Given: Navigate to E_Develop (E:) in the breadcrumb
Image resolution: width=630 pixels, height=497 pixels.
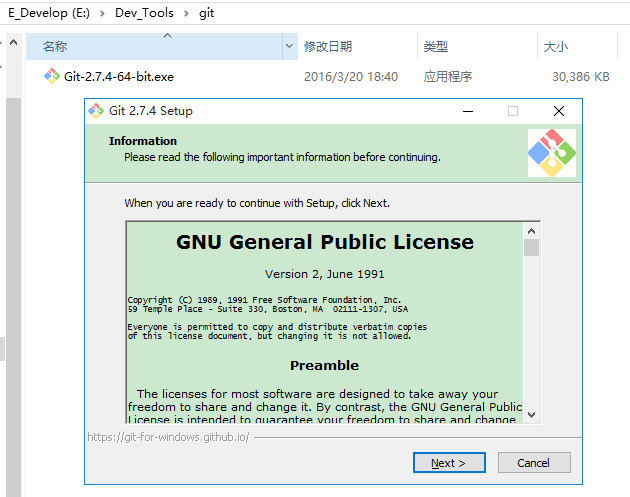Looking at the screenshot, I should coord(49,13).
